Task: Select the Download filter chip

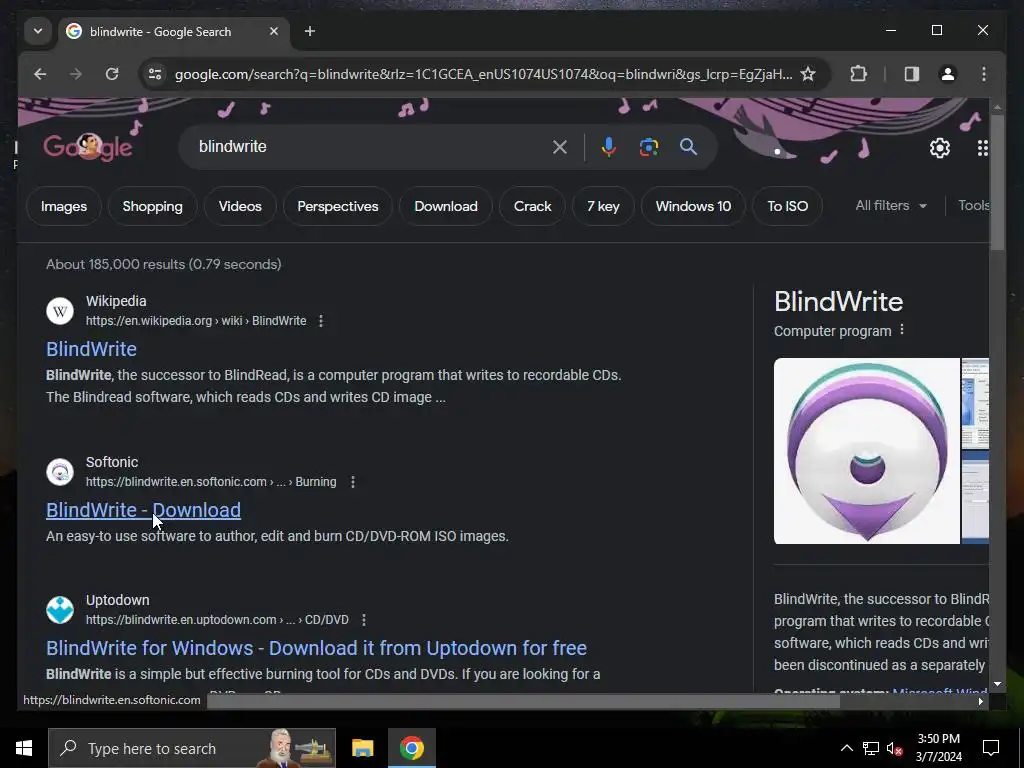Action: point(446,206)
